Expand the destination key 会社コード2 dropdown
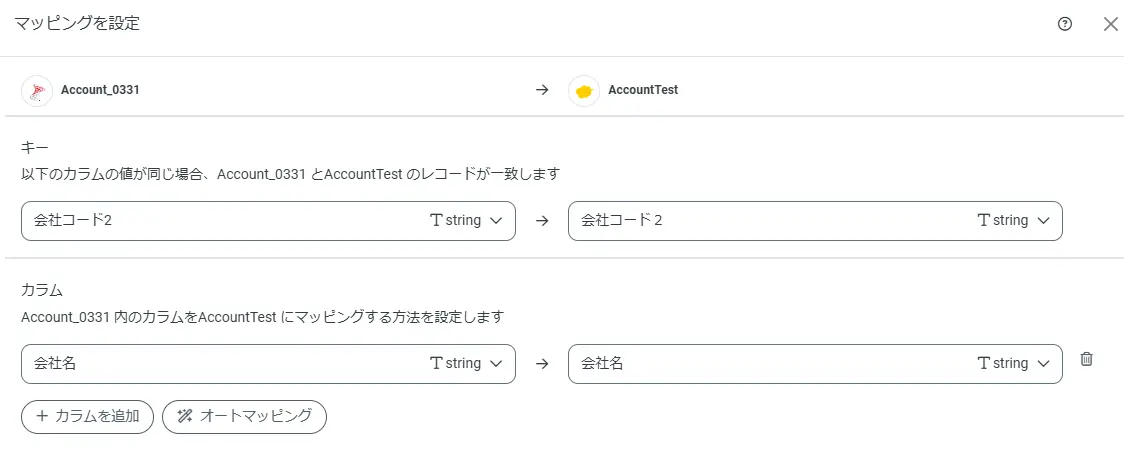This screenshot has width=1124, height=467. [x=1043, y=221]
